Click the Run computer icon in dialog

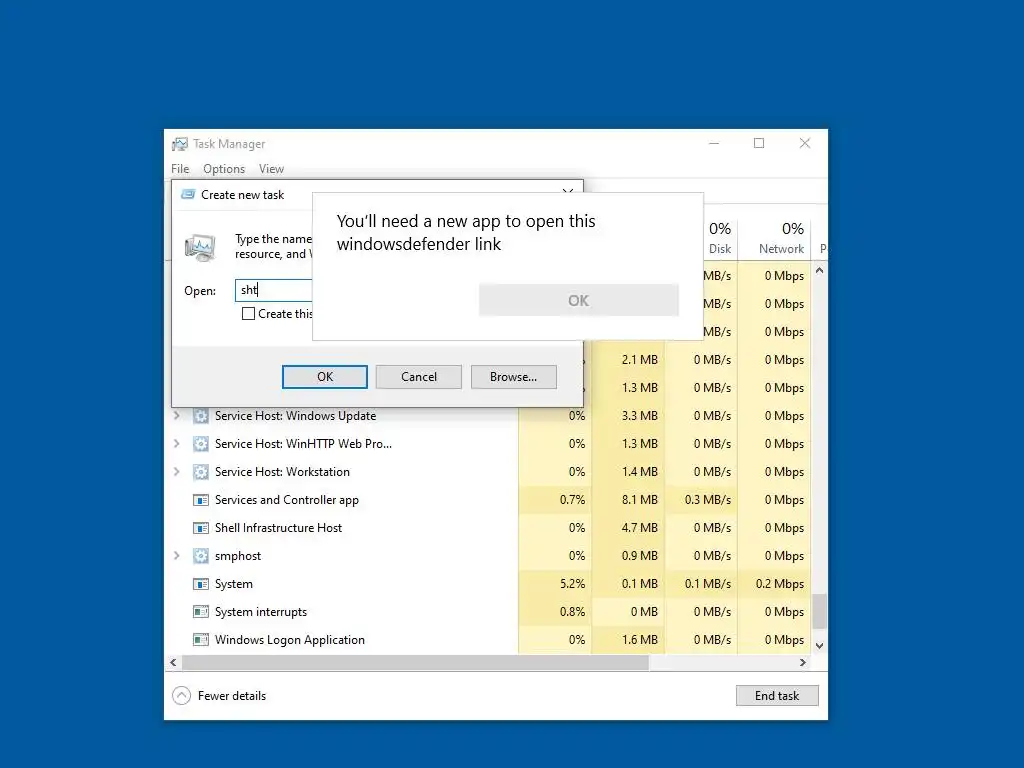coord(200,248)
